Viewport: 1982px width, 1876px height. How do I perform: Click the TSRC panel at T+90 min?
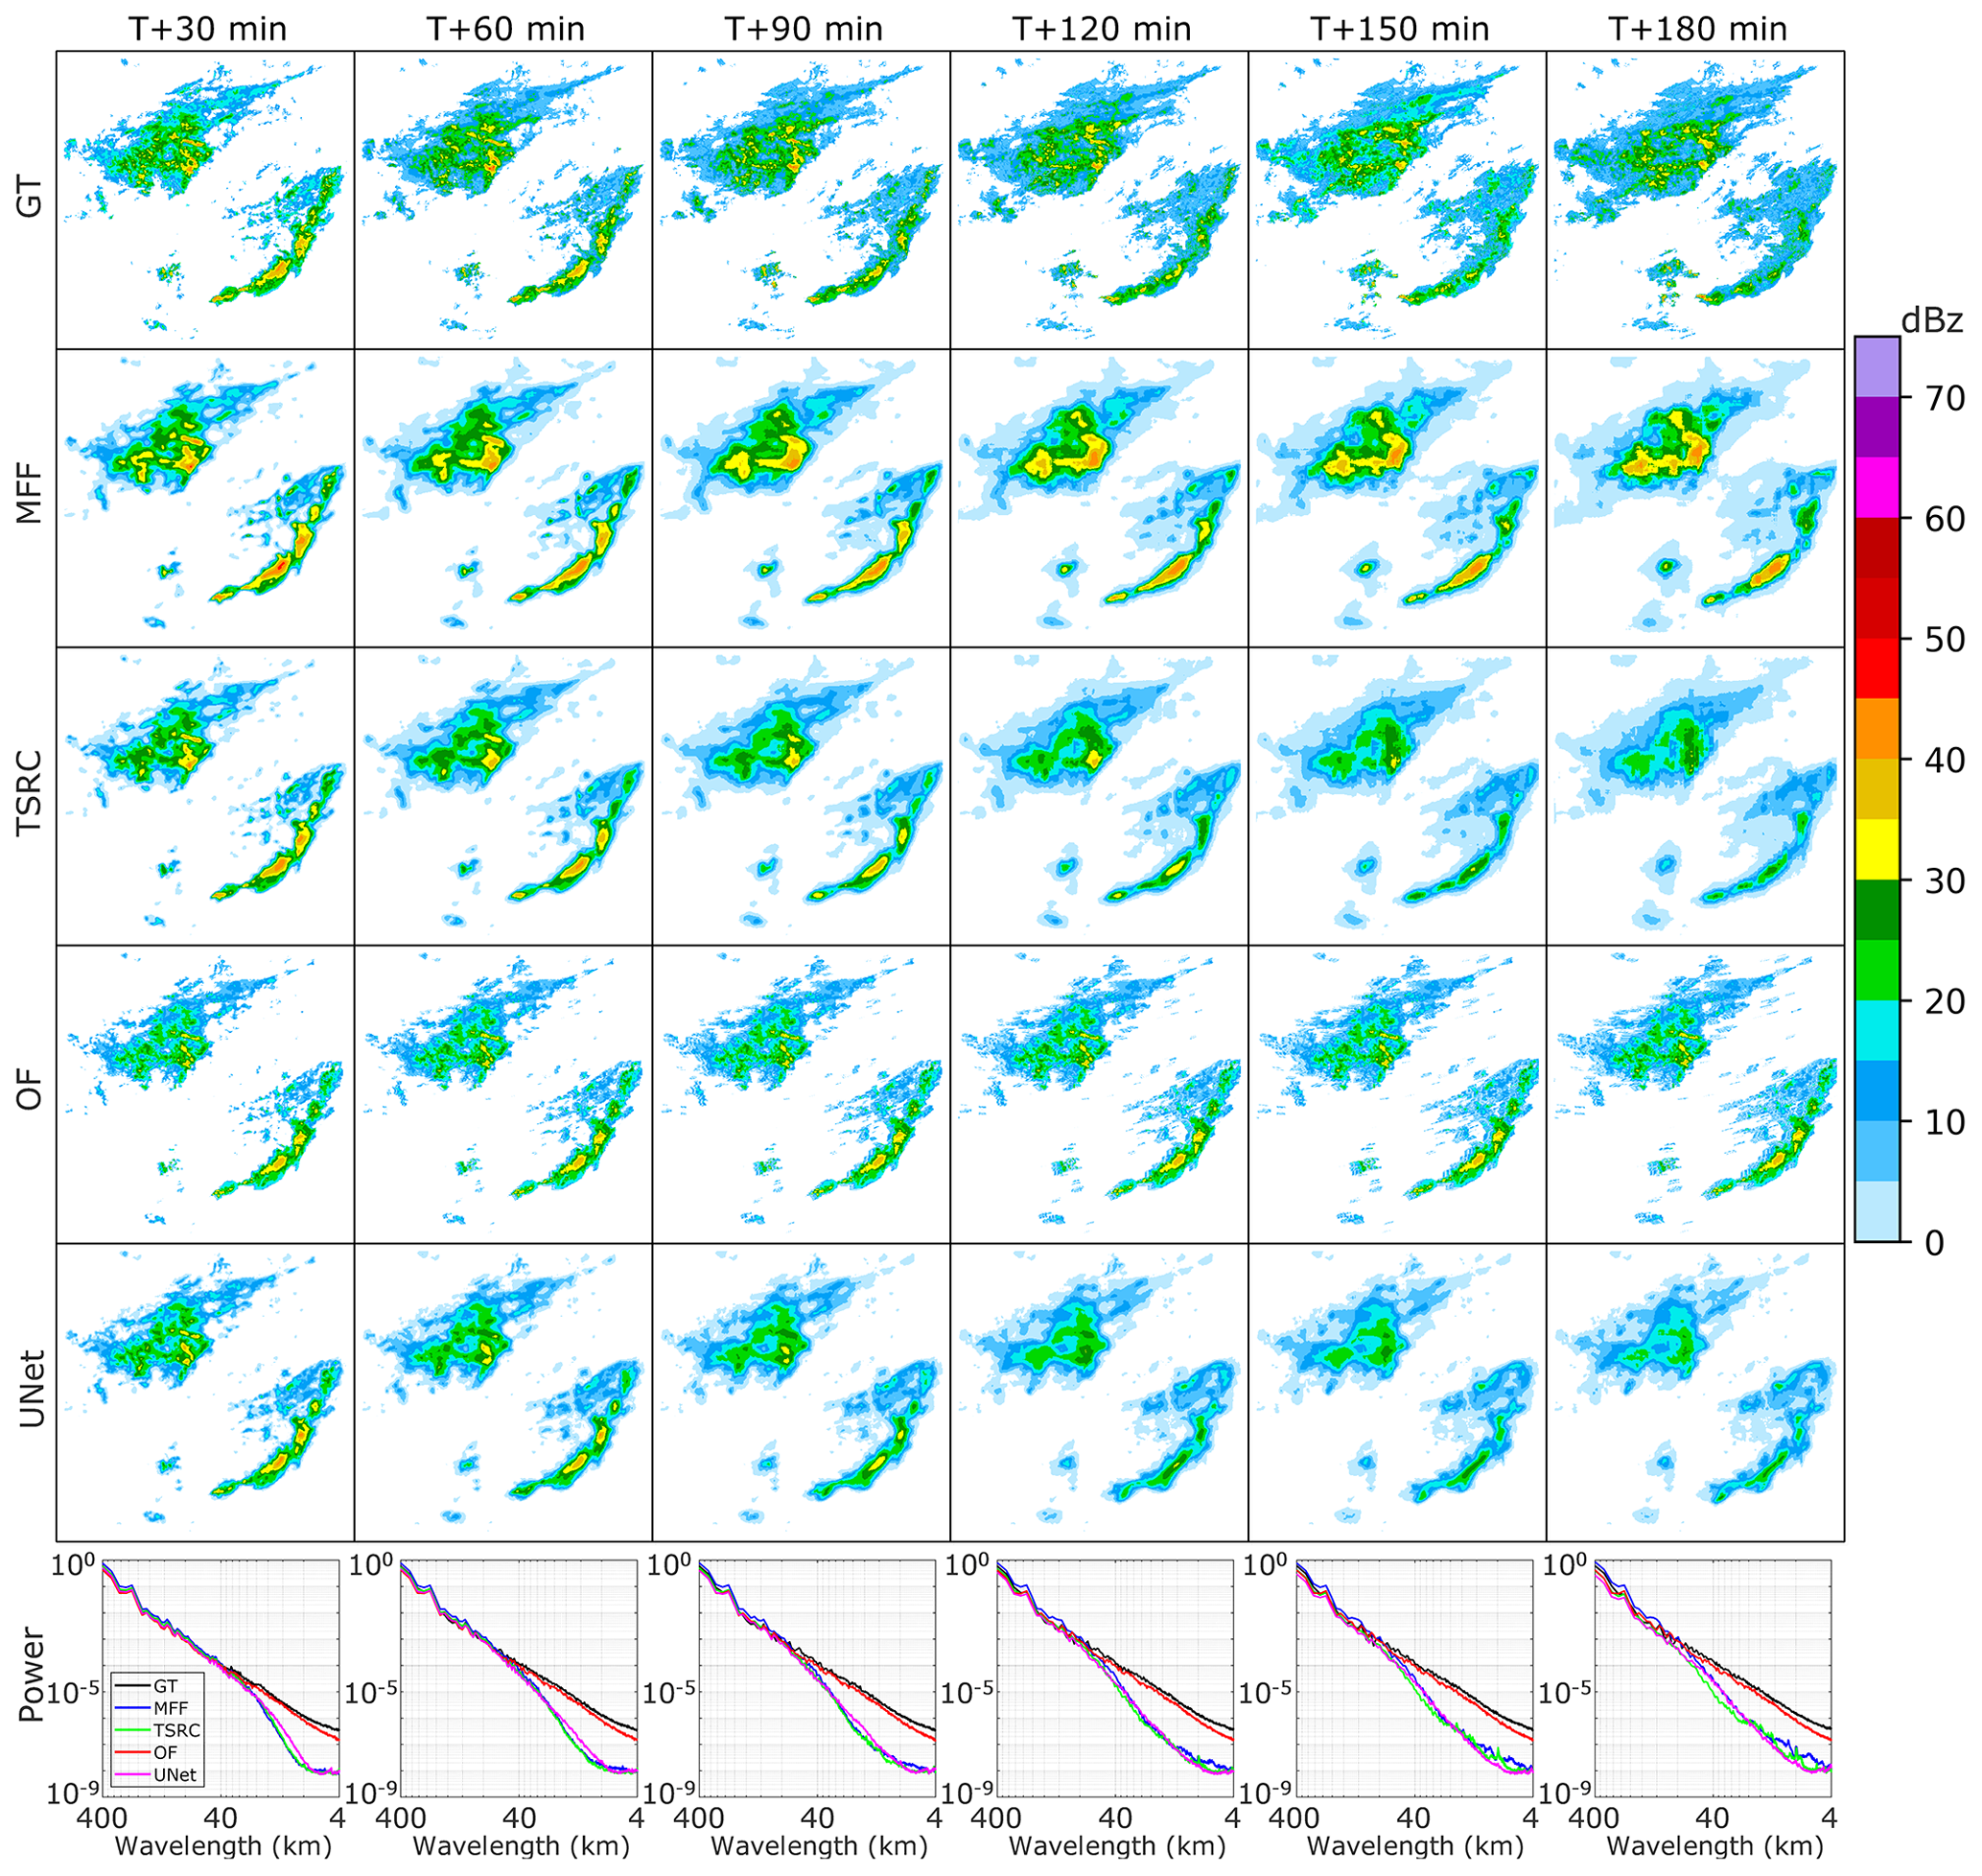pos(800,796)
